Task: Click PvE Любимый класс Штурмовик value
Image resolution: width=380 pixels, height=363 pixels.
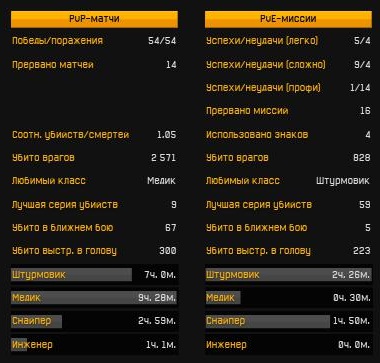Action: pyautogui.click(x=343, y=181)
